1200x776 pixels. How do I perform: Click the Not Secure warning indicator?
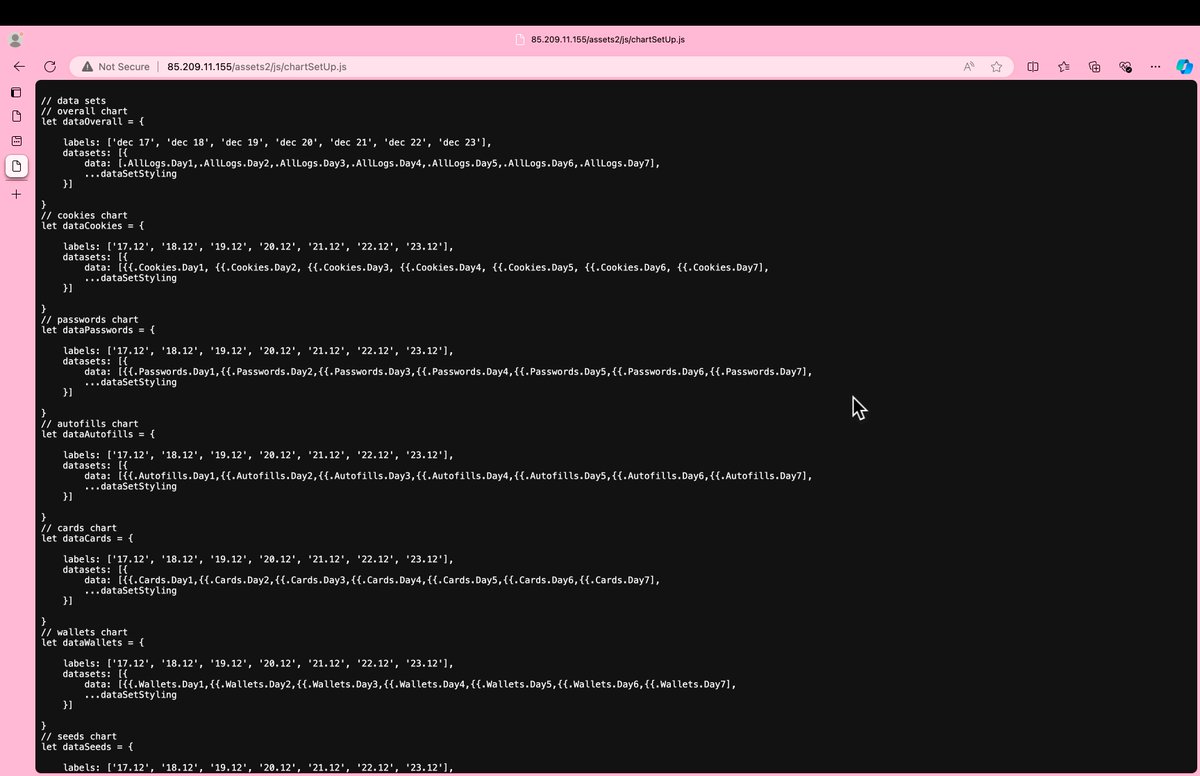(x=114, y=67)
